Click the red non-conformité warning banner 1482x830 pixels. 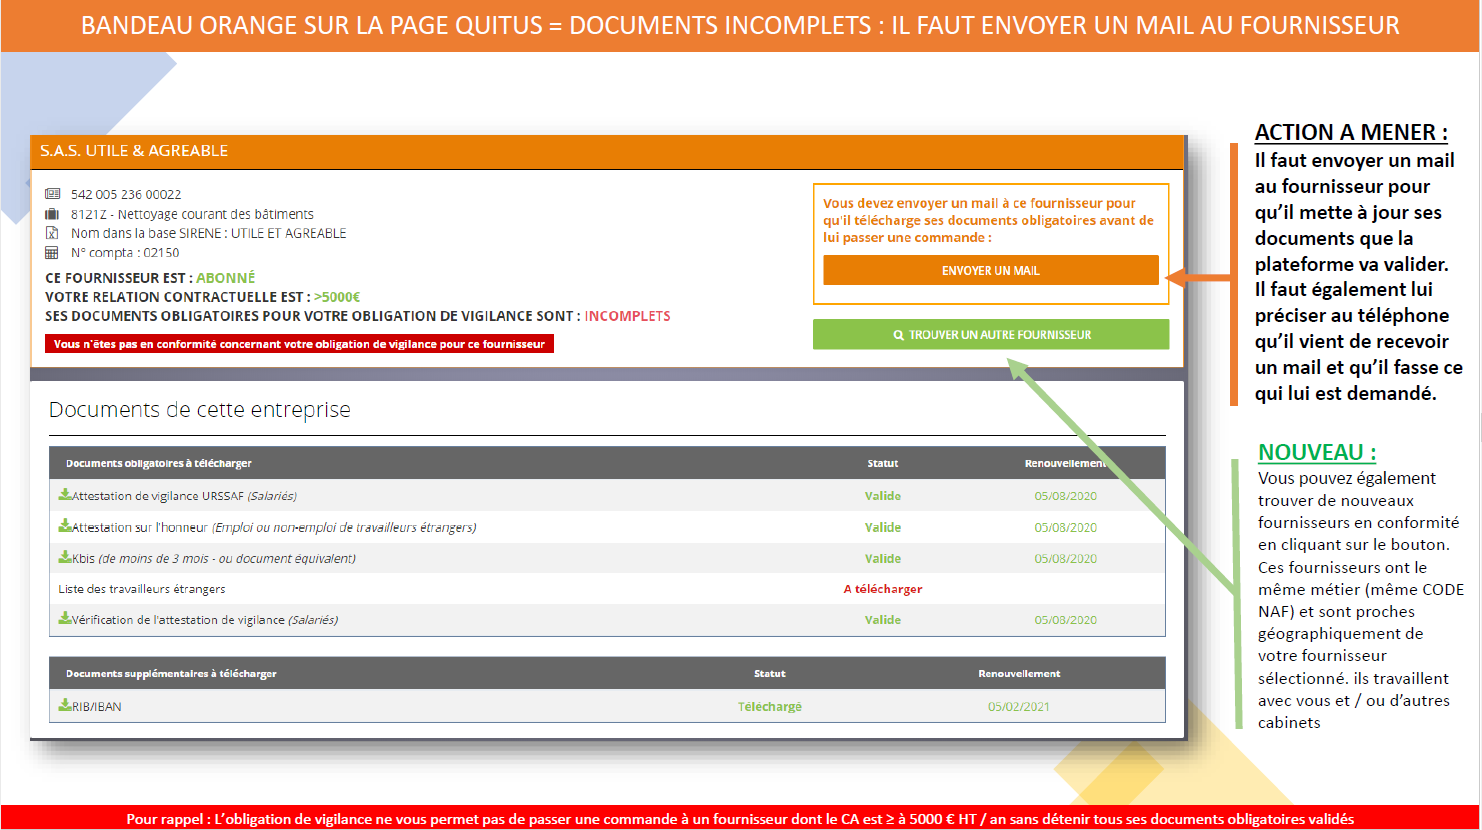click(299, 344)
